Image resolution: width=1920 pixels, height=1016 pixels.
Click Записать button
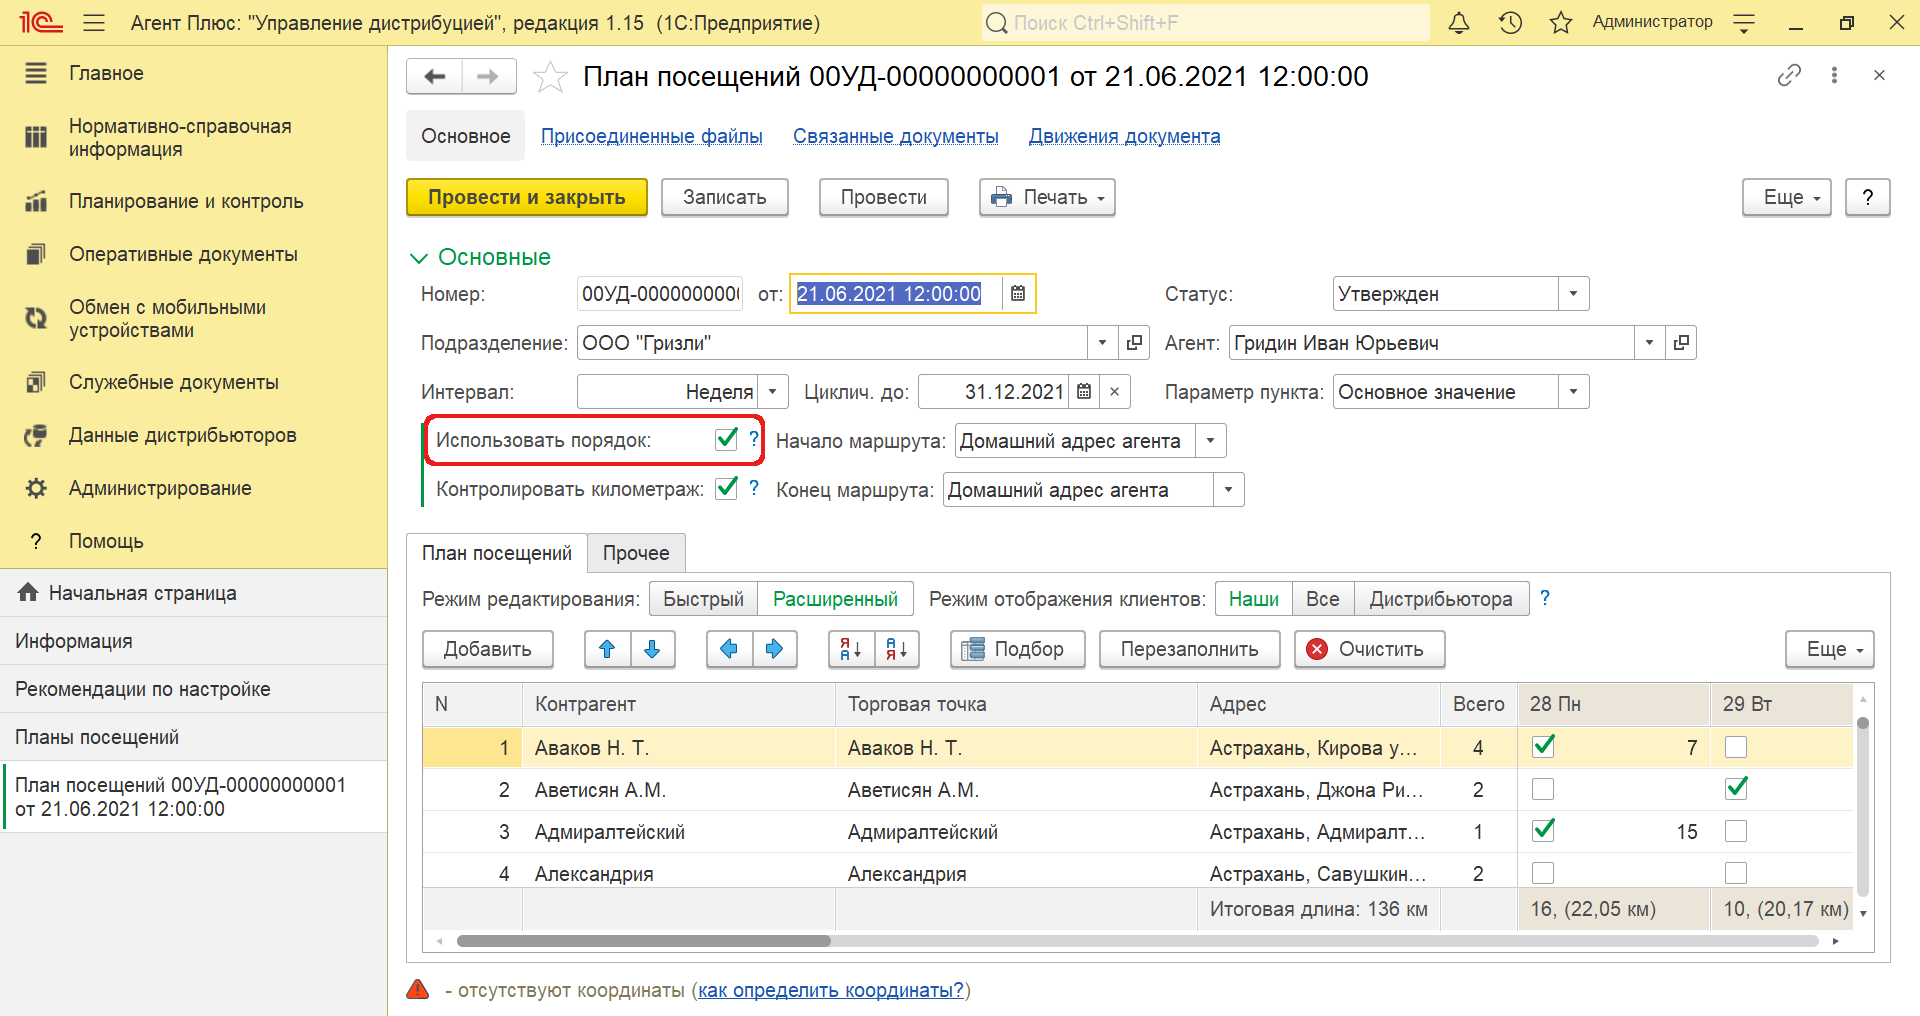click(725, 197)
